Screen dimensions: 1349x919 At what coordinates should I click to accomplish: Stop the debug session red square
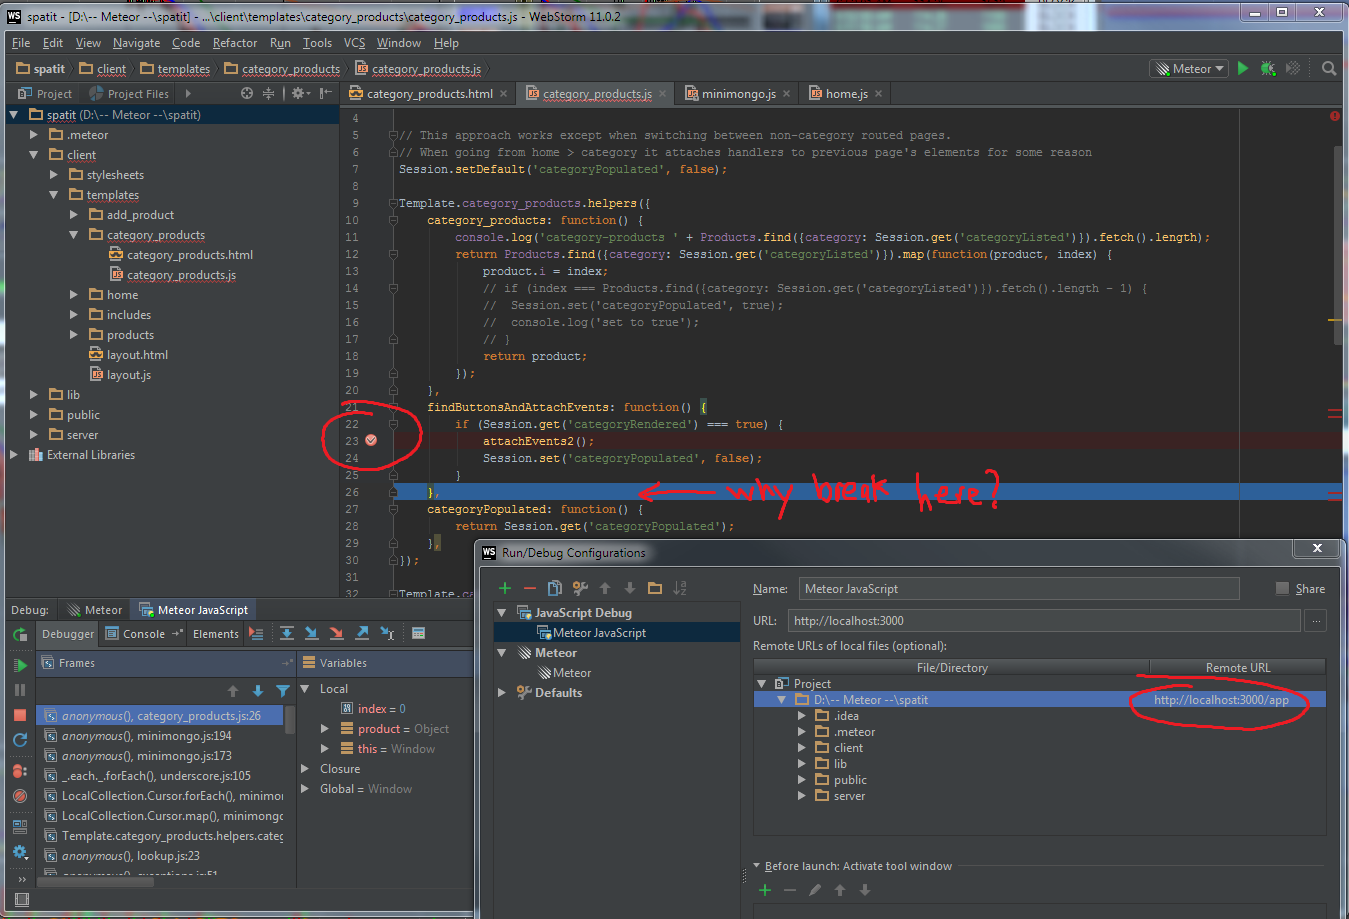pos(20,715)
